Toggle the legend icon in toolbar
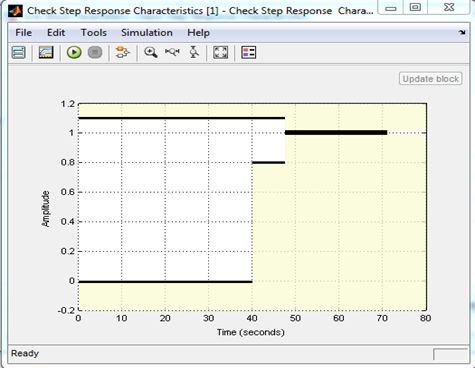The image size is (475, 368). click(x=249, y=52)
